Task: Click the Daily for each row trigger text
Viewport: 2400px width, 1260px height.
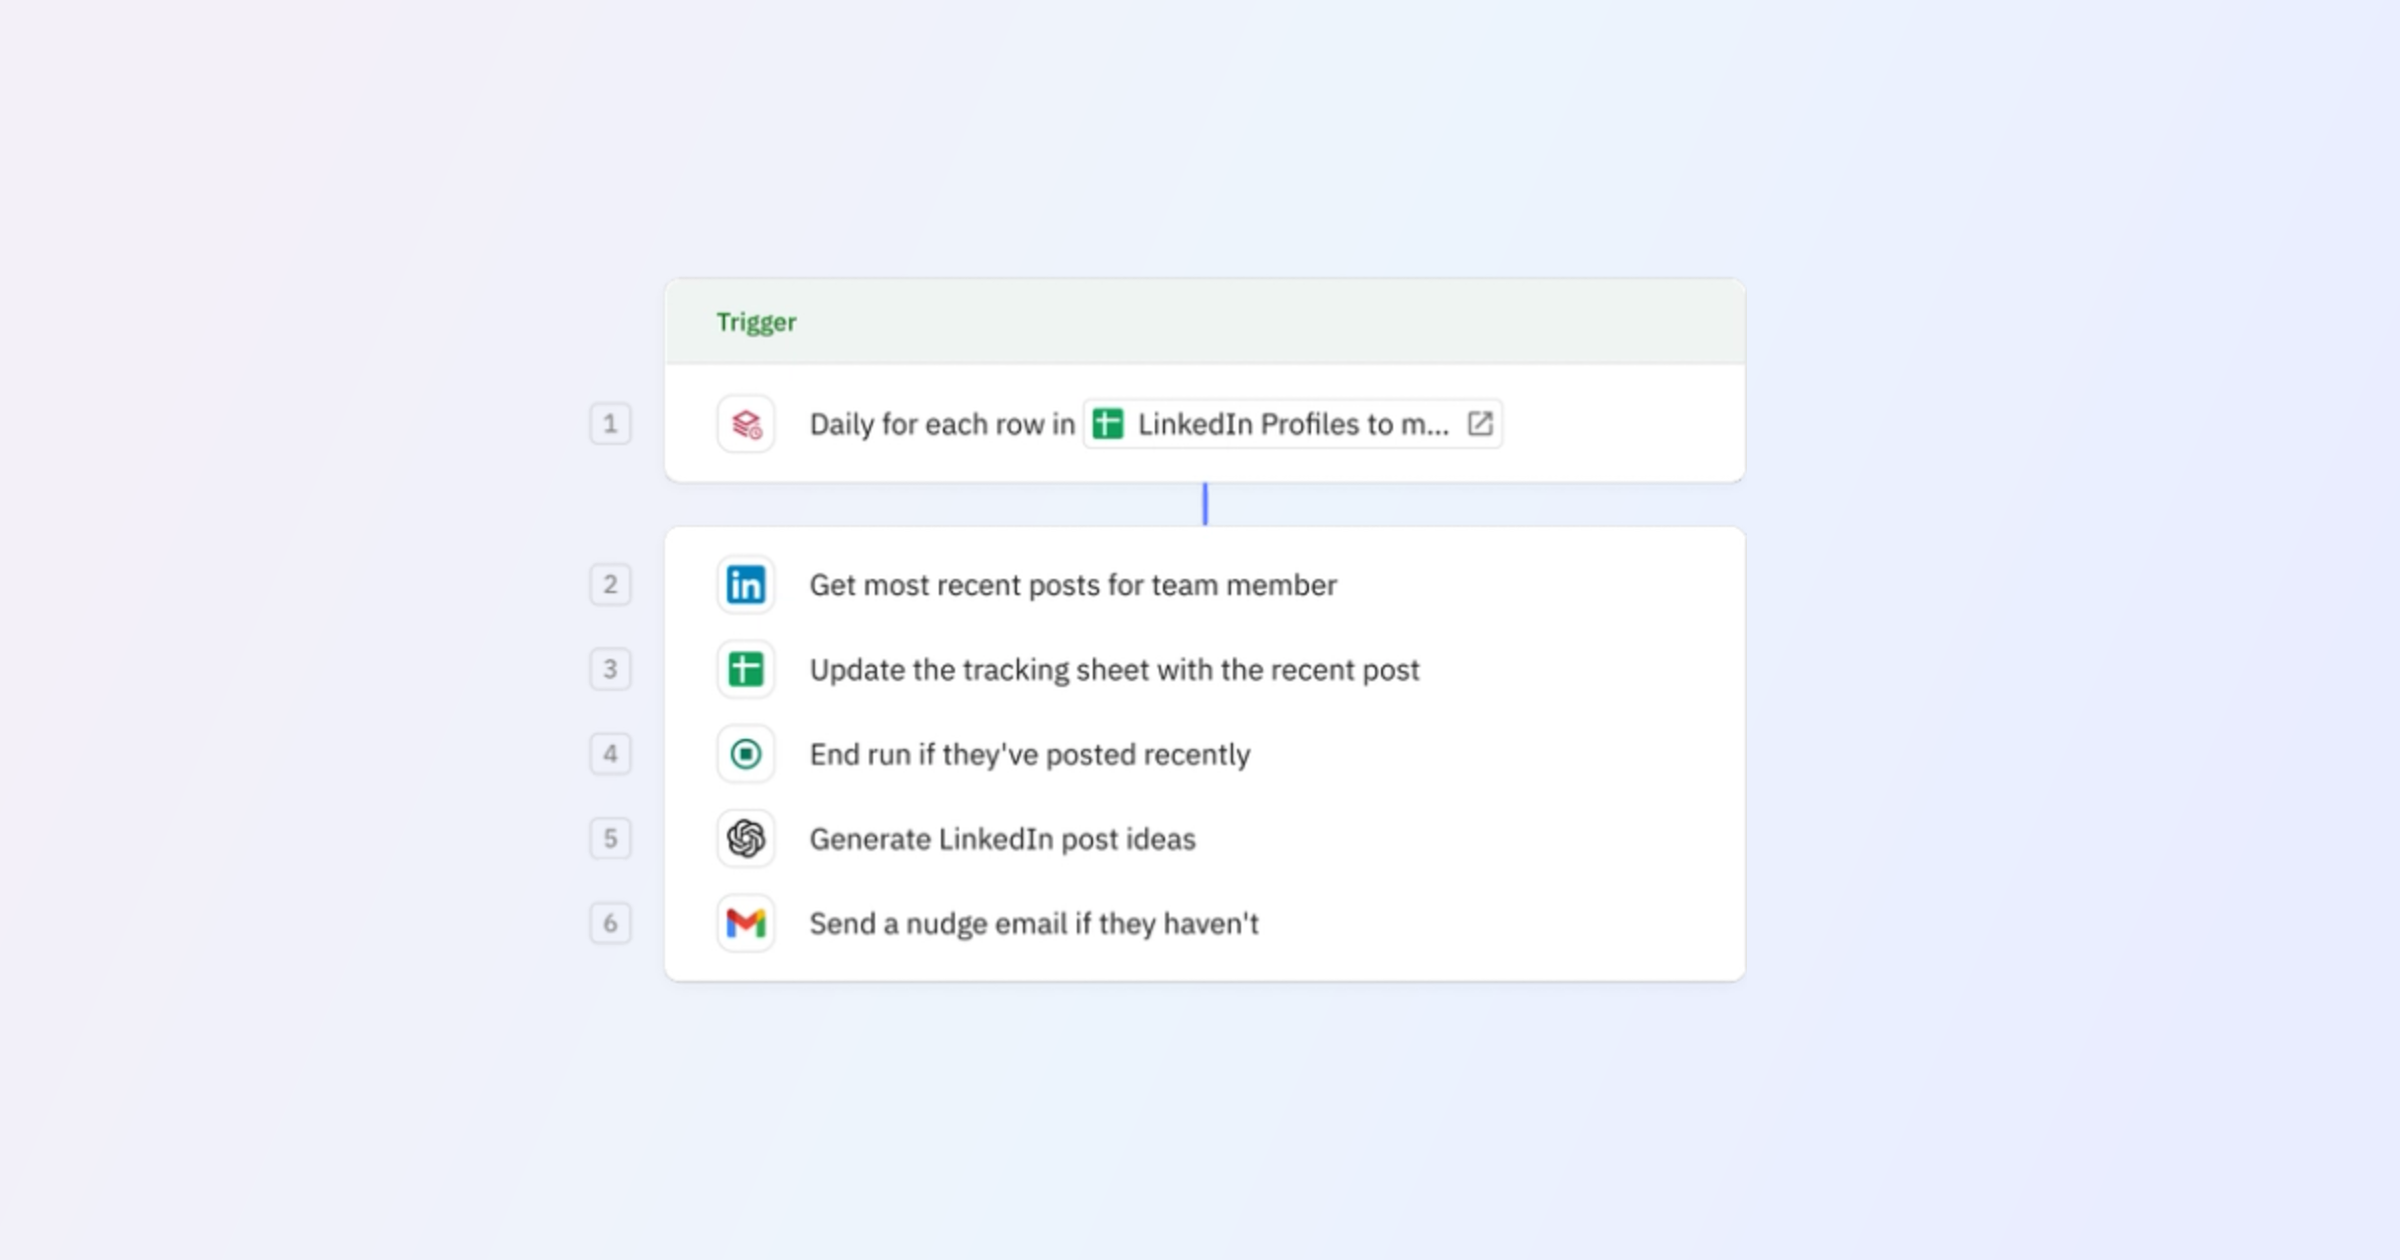Action: pos(941,424)
